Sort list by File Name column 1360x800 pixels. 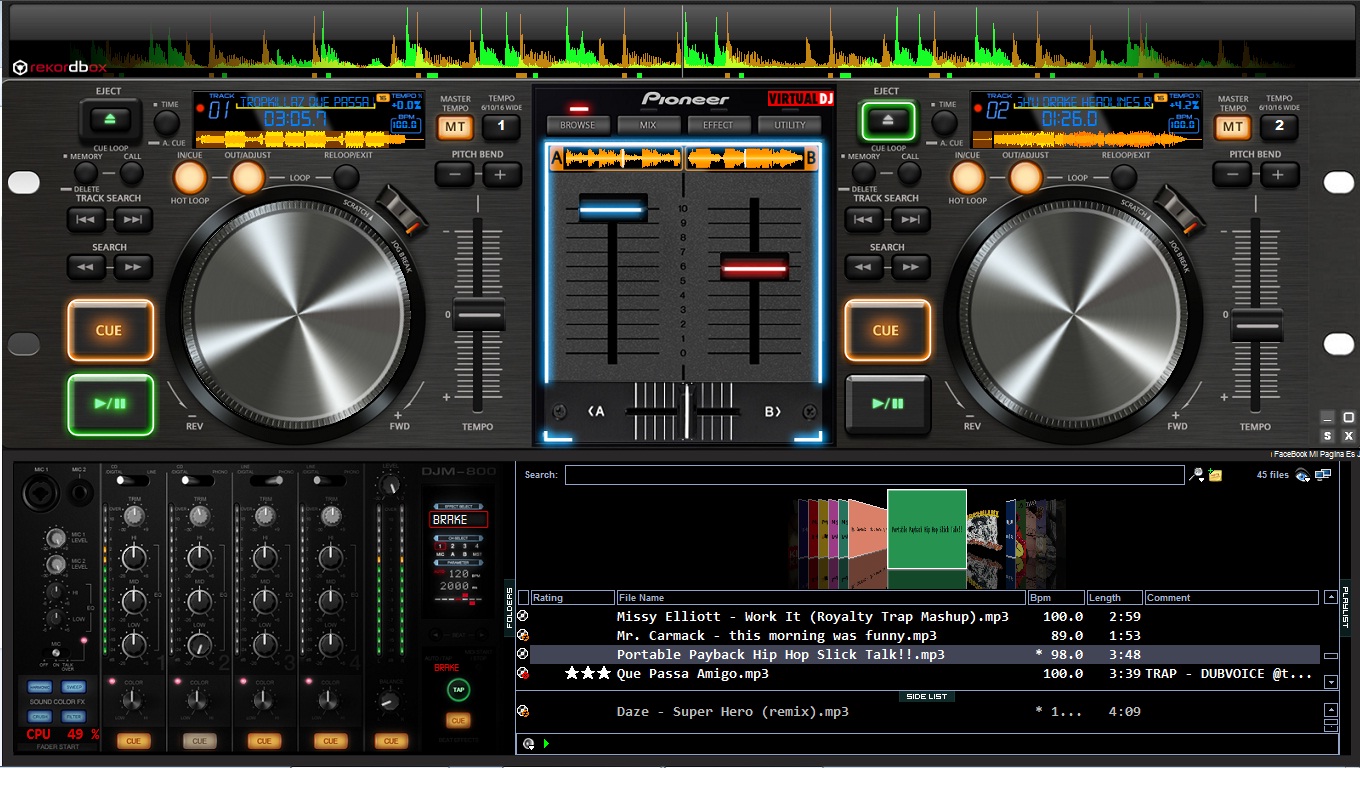[x=821, y=598]
